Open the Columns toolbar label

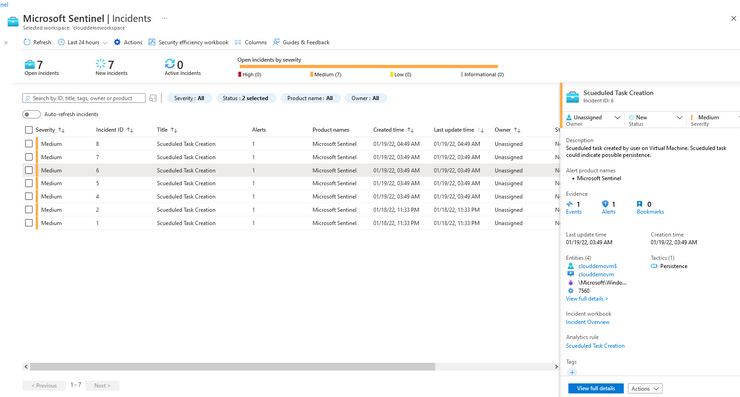[255, 42]
